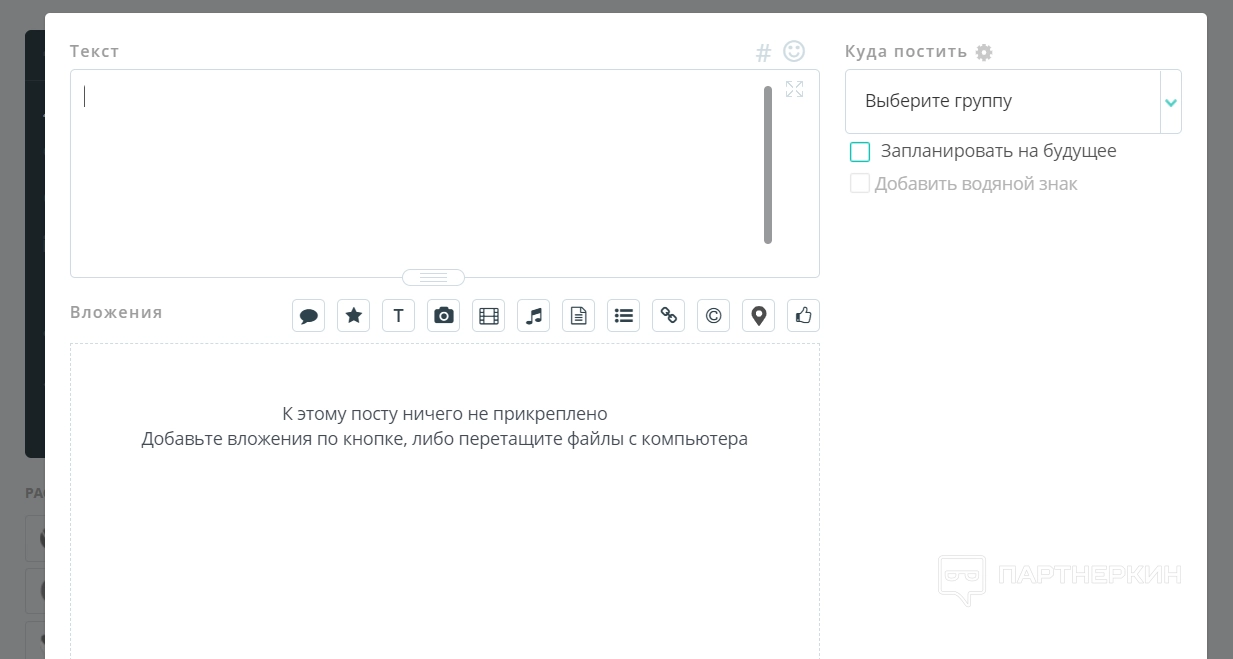
Task: Open the emoji smiley picker
Action: click(x=794, y=51)
